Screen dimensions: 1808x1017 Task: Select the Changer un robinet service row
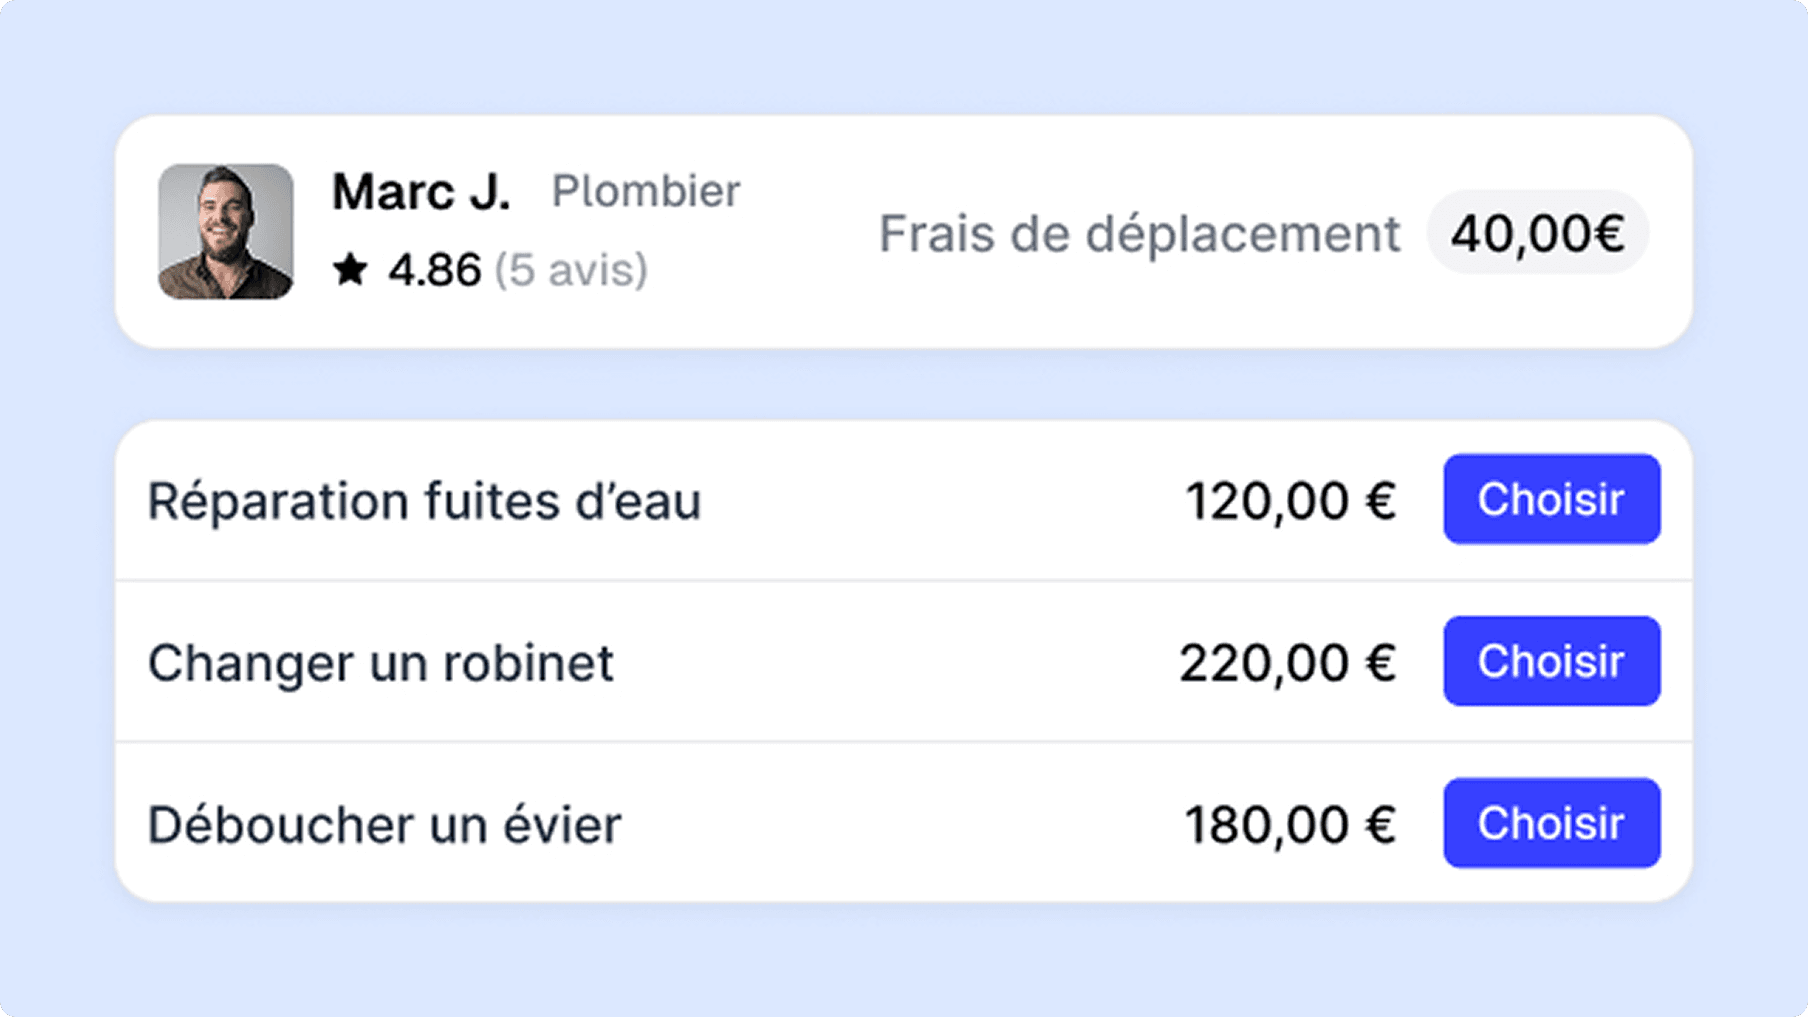click(x=380, y=661)
